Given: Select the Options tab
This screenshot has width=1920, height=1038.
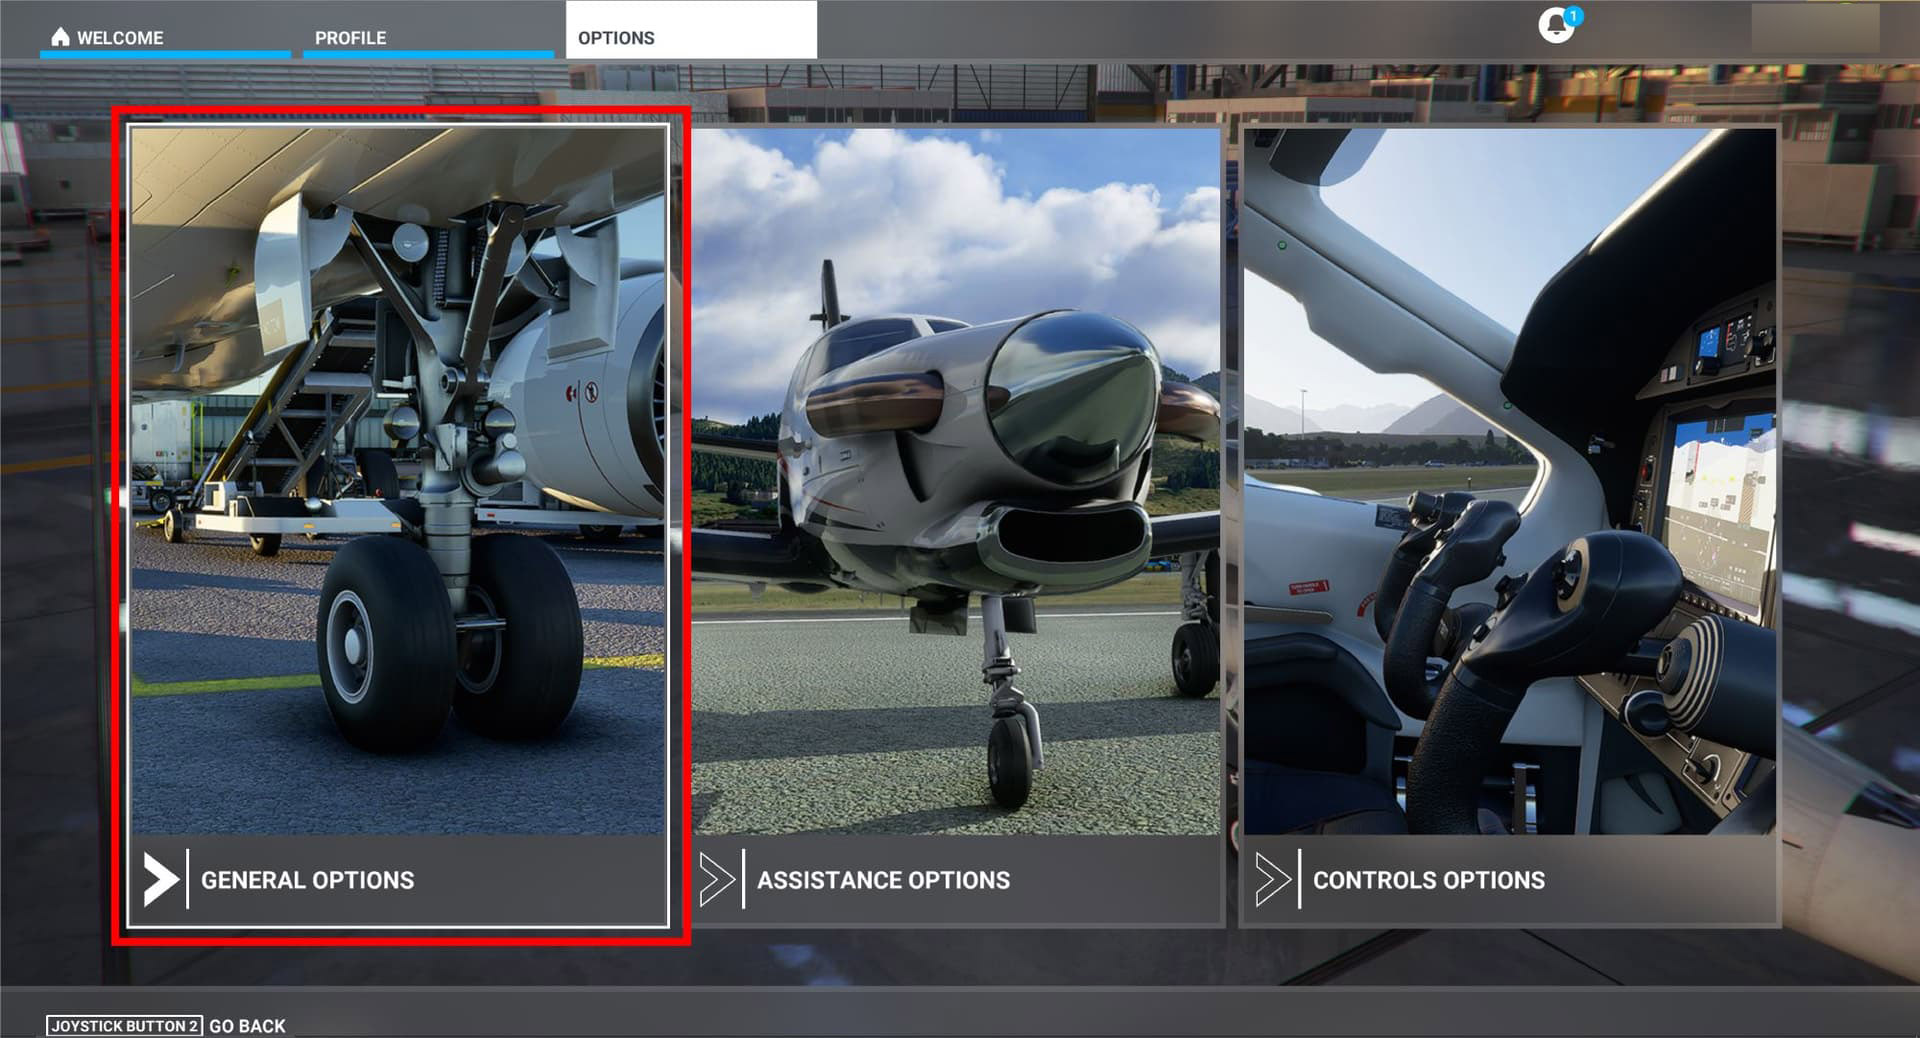Looking at the screenshot, I should (x=691, y=30).
